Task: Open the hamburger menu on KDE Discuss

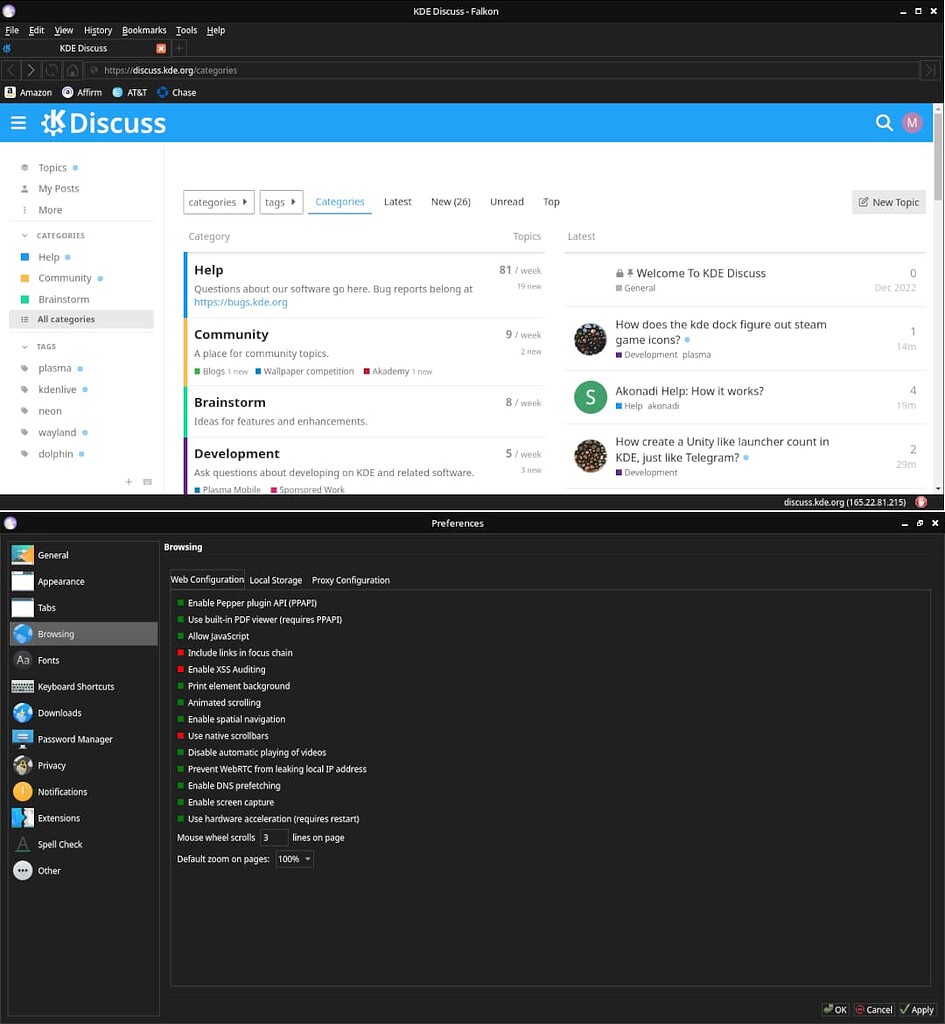Action: click(x=18, y=123)
